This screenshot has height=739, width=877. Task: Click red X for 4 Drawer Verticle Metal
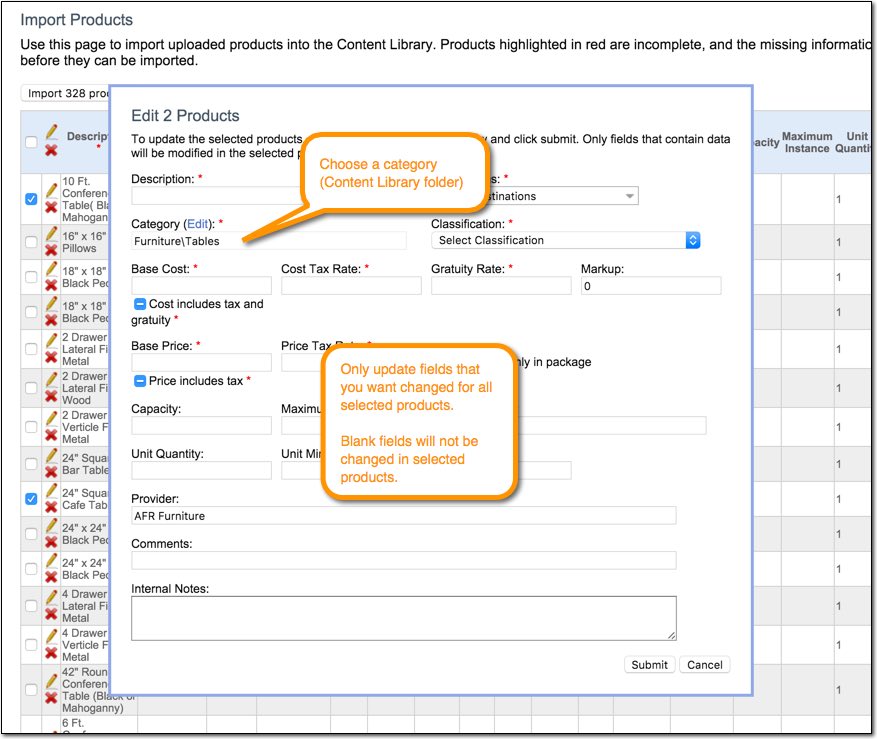(x=51, y=653)
